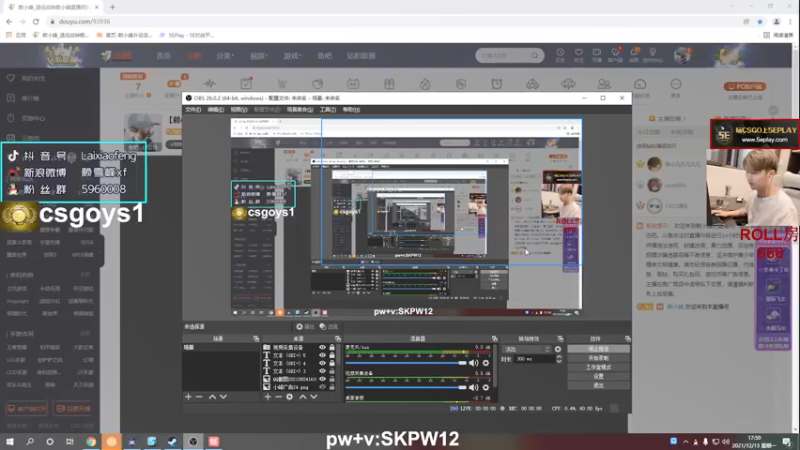Remove selected scene with minus icon

point(199,396)
